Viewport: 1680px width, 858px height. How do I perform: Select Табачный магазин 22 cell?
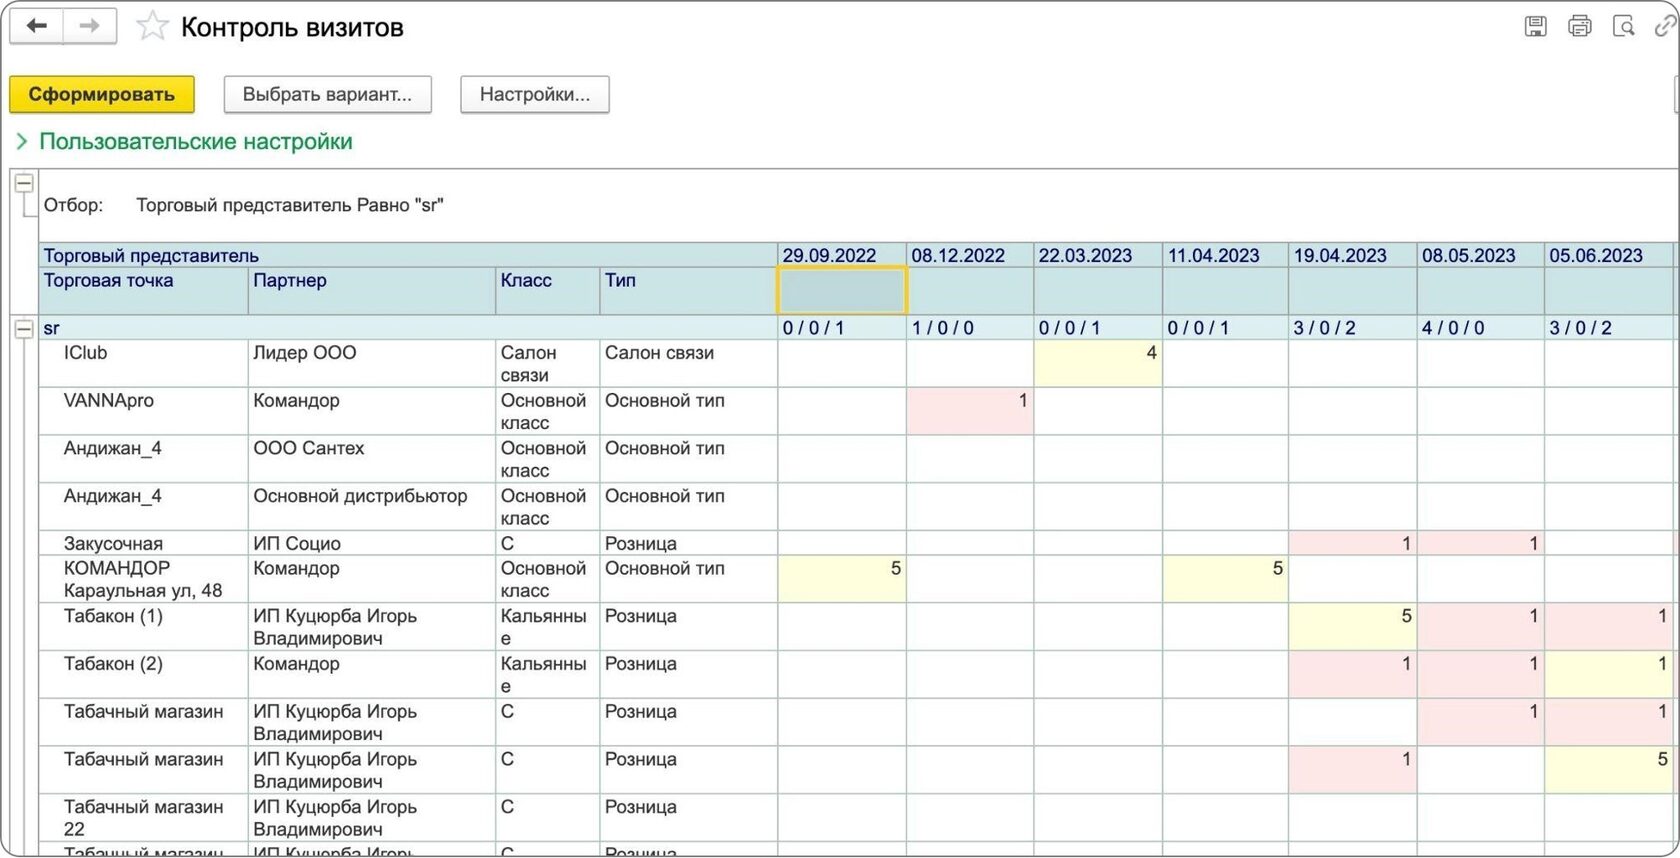144,818
